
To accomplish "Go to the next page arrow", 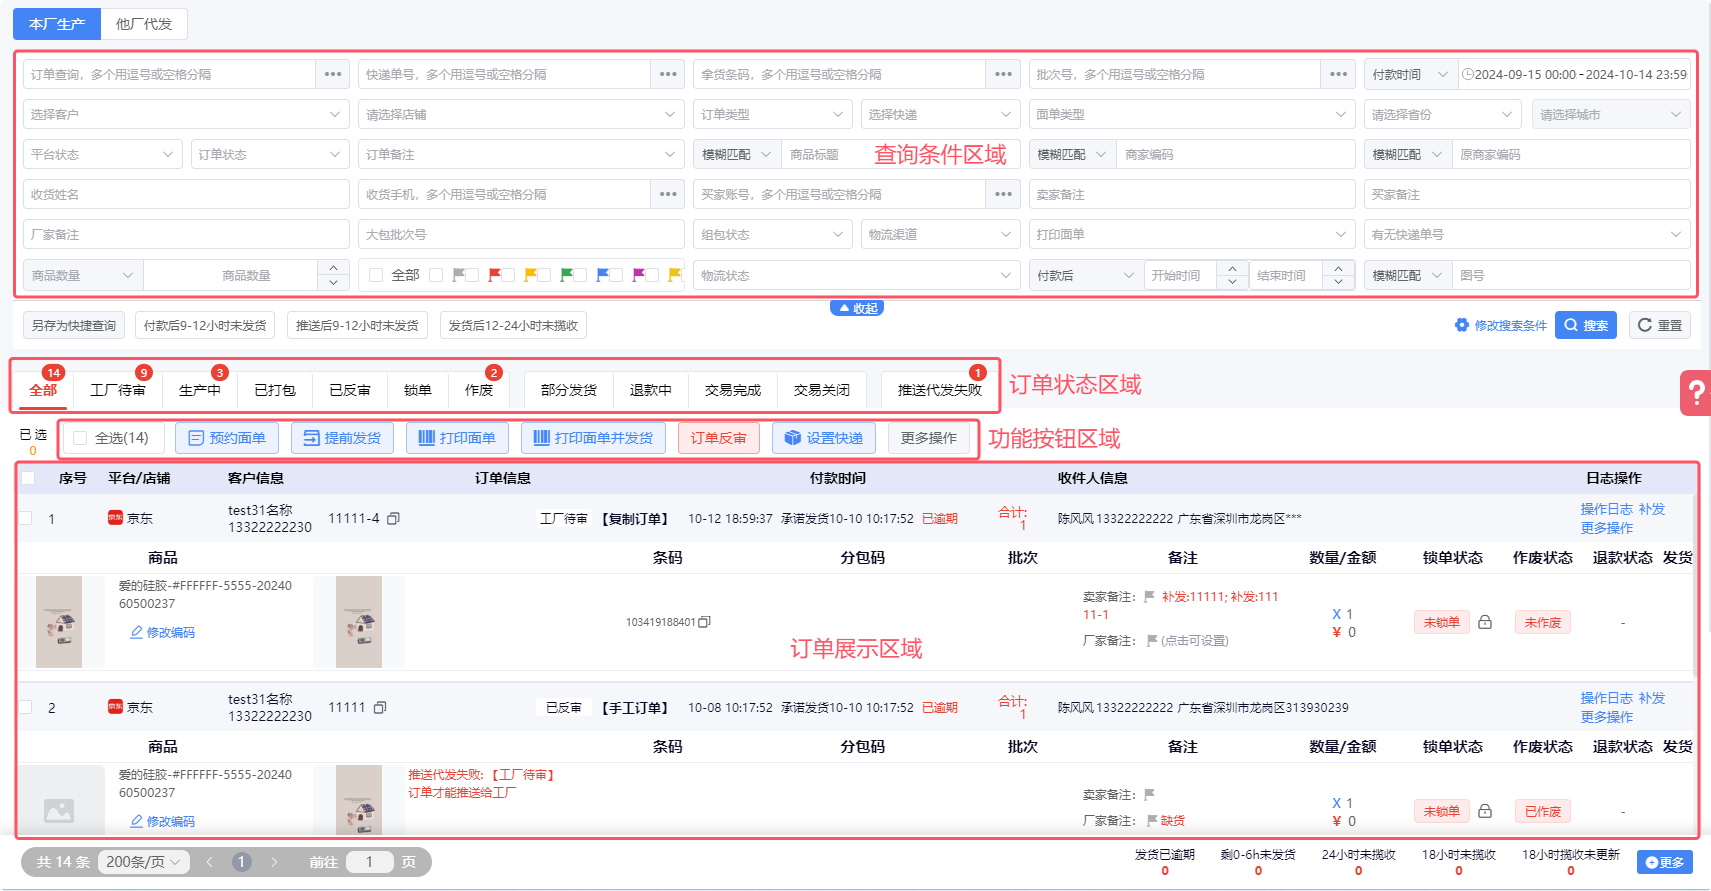I will click(x=274, y=862).
